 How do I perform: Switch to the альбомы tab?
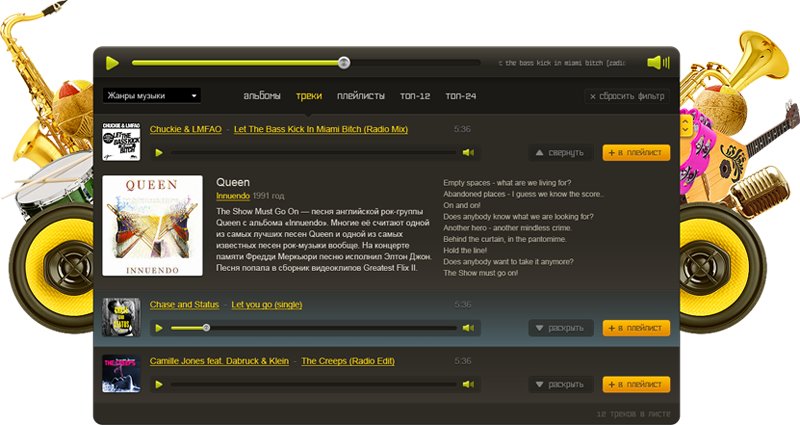click(x=262, y=96)
